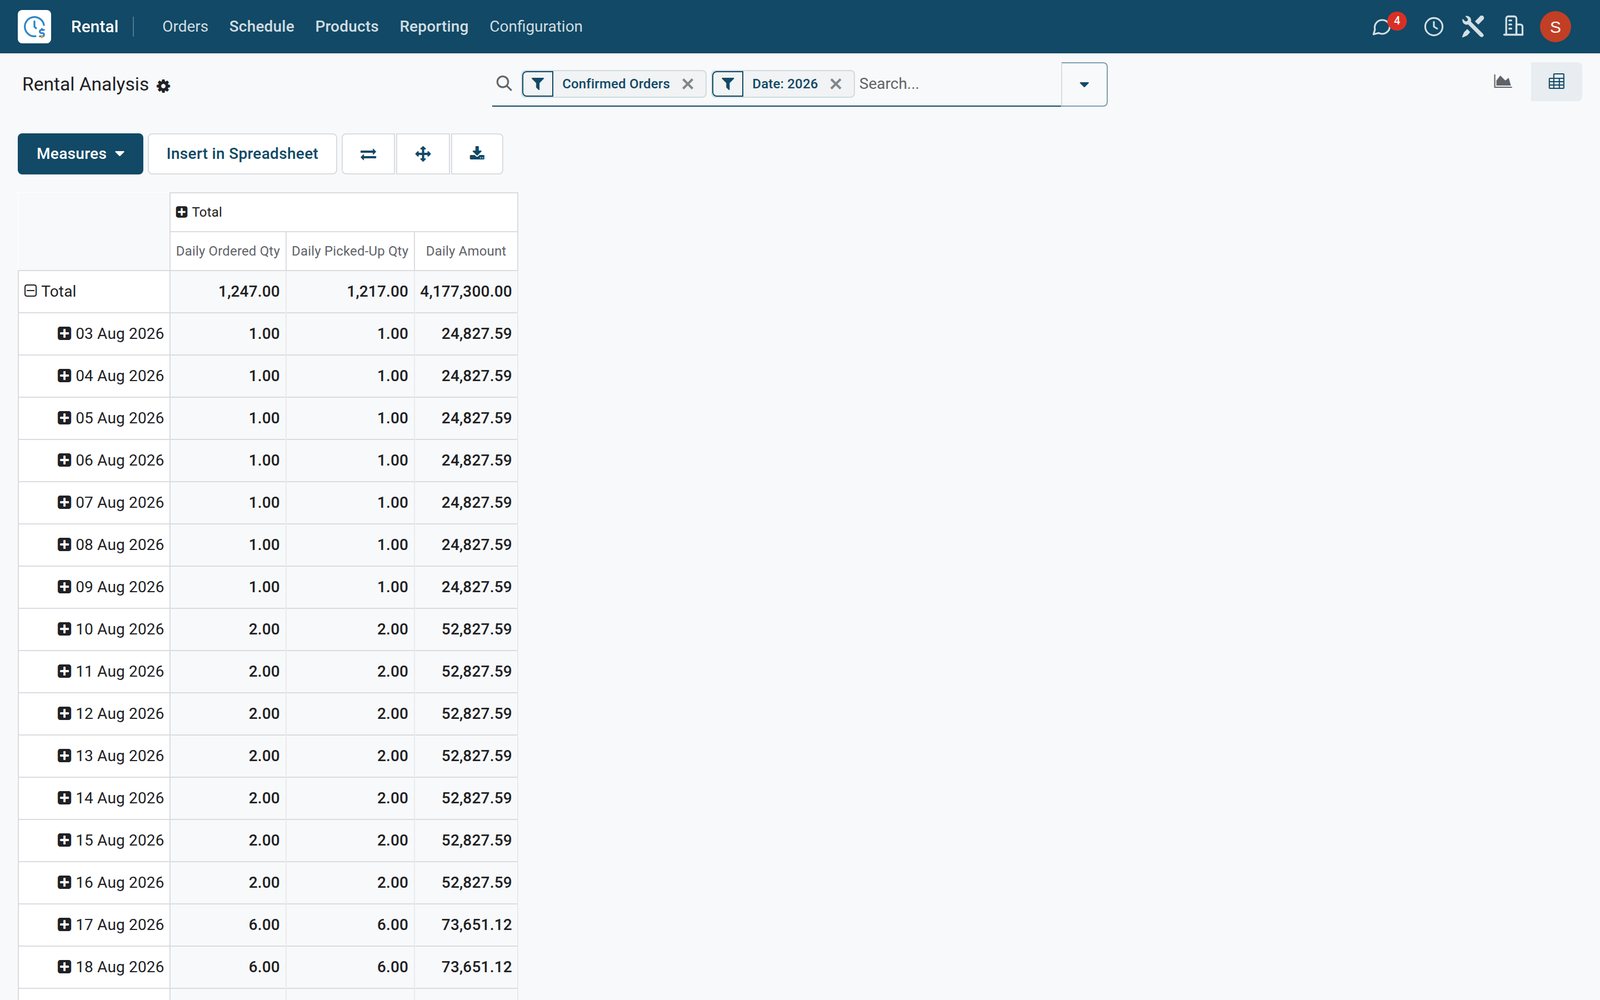Sort by Daily Amount column
This screenshot has width=1600, height=1000.
coord(466,251)
